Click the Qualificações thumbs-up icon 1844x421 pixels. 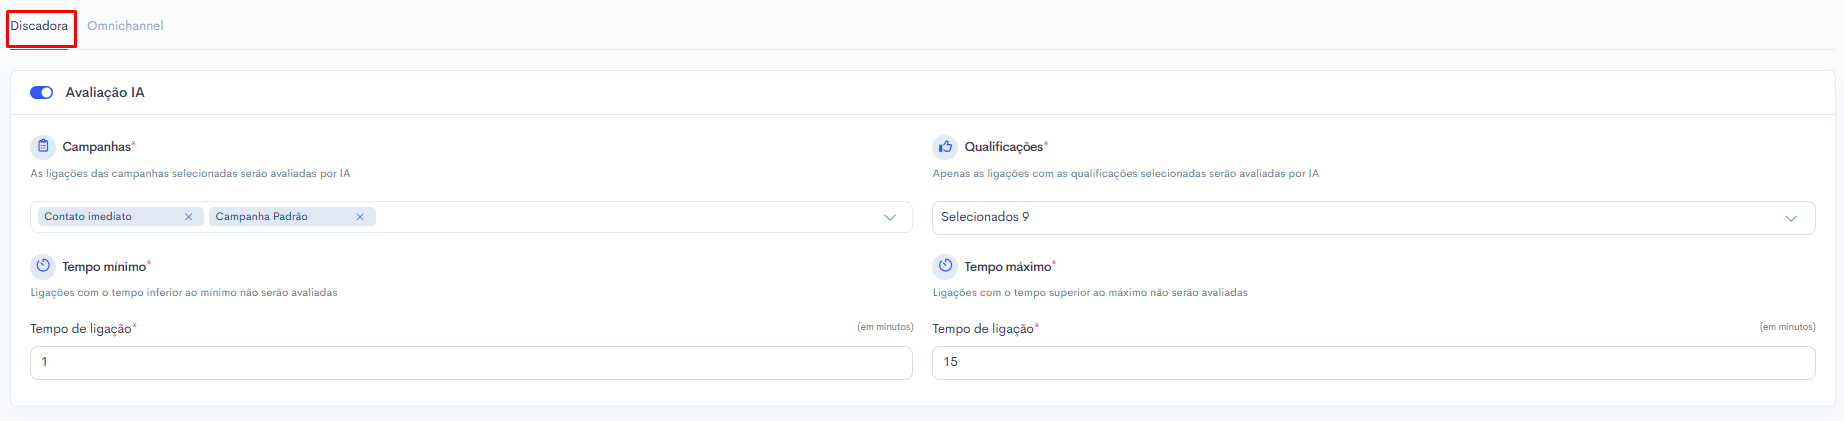tap(945, 147)
